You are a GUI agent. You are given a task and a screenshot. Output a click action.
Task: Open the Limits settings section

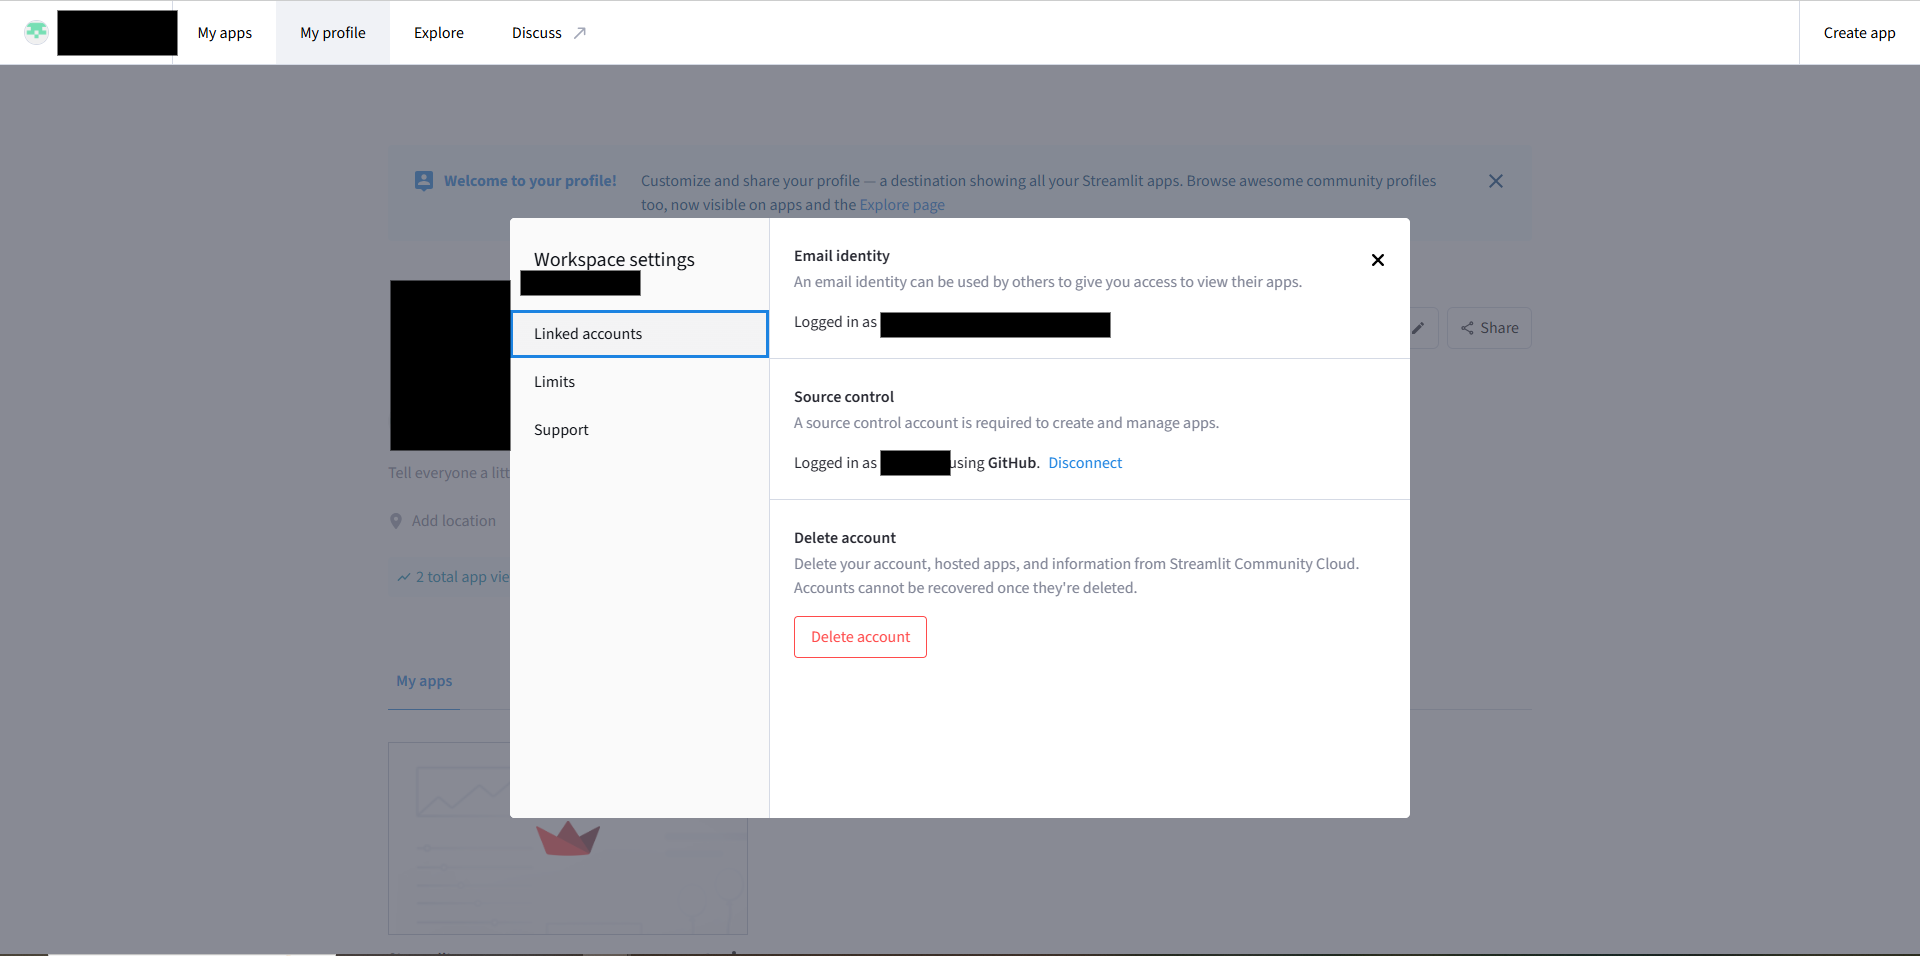pos(554,381)
